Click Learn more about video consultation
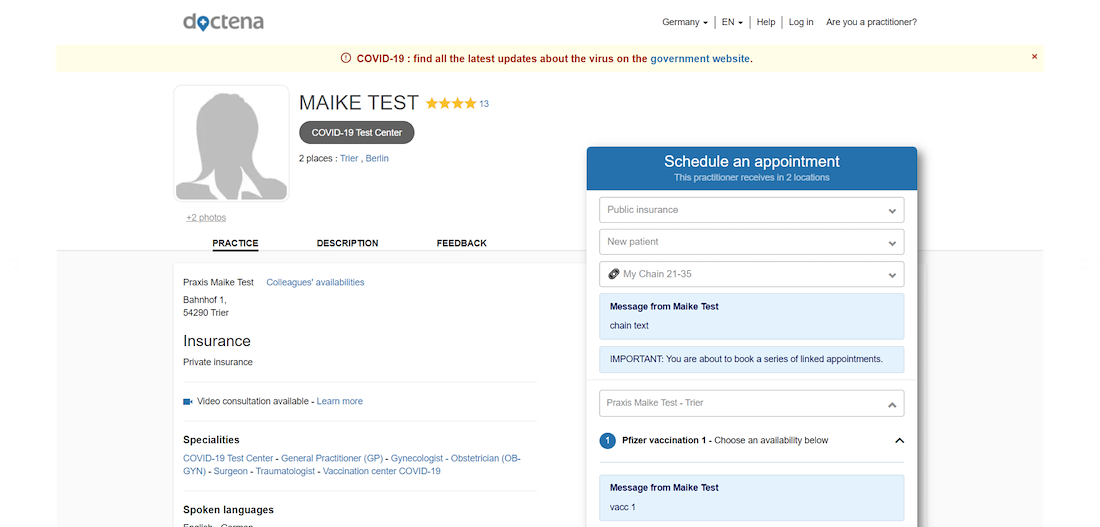The width and height of the screenshot is (1100, 527). point(340,401)
